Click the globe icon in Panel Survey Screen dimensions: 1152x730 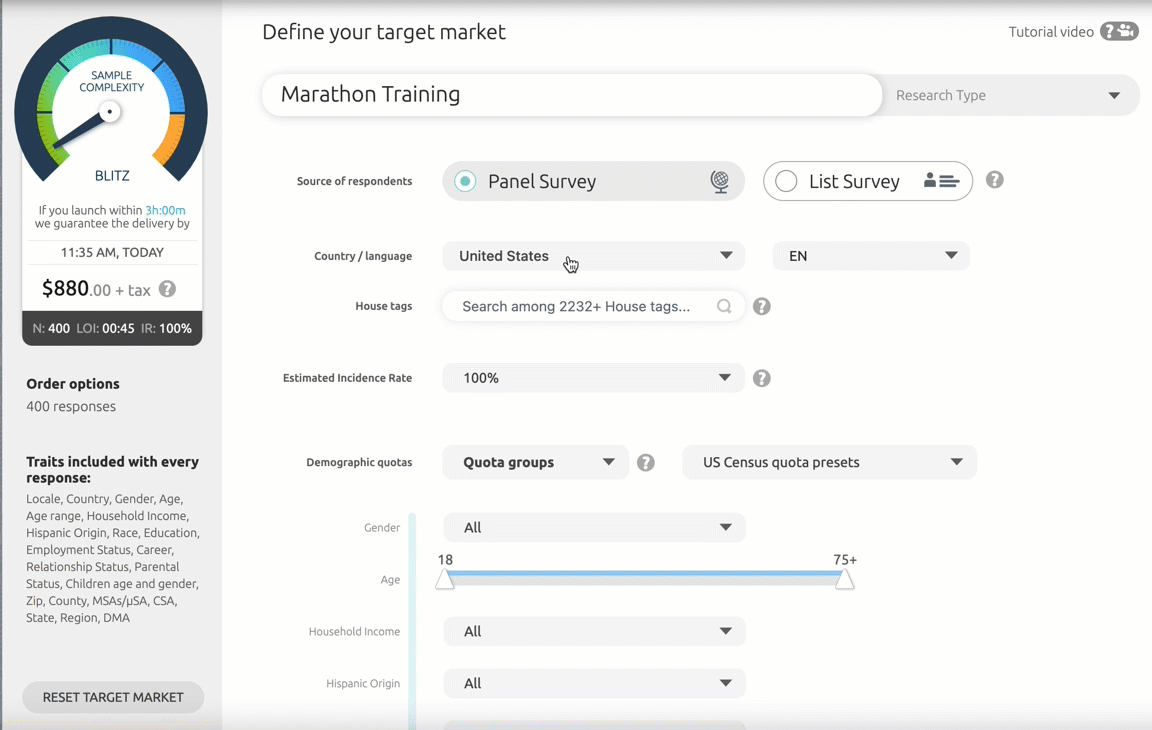[x=719, y=181]
